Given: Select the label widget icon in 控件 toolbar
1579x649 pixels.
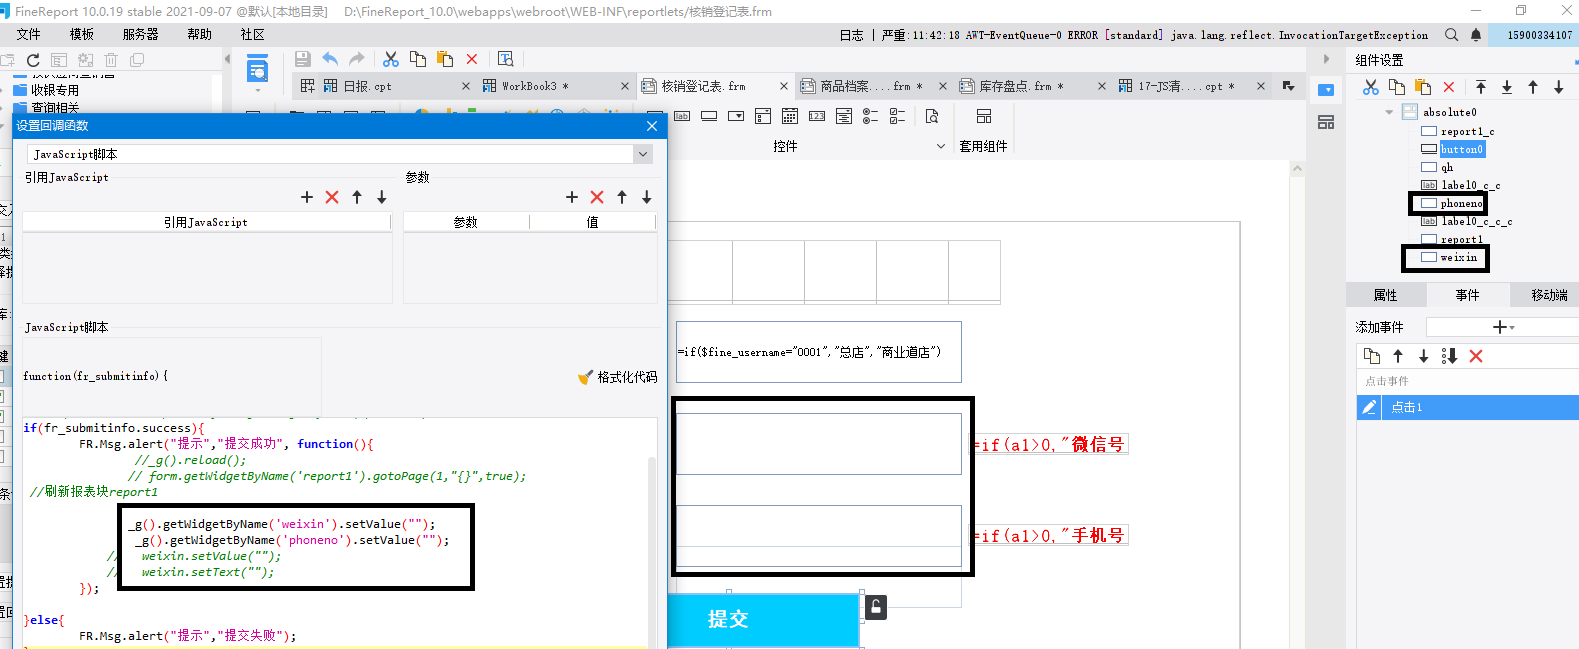Looking at the screenshot, I should [682, 116].
